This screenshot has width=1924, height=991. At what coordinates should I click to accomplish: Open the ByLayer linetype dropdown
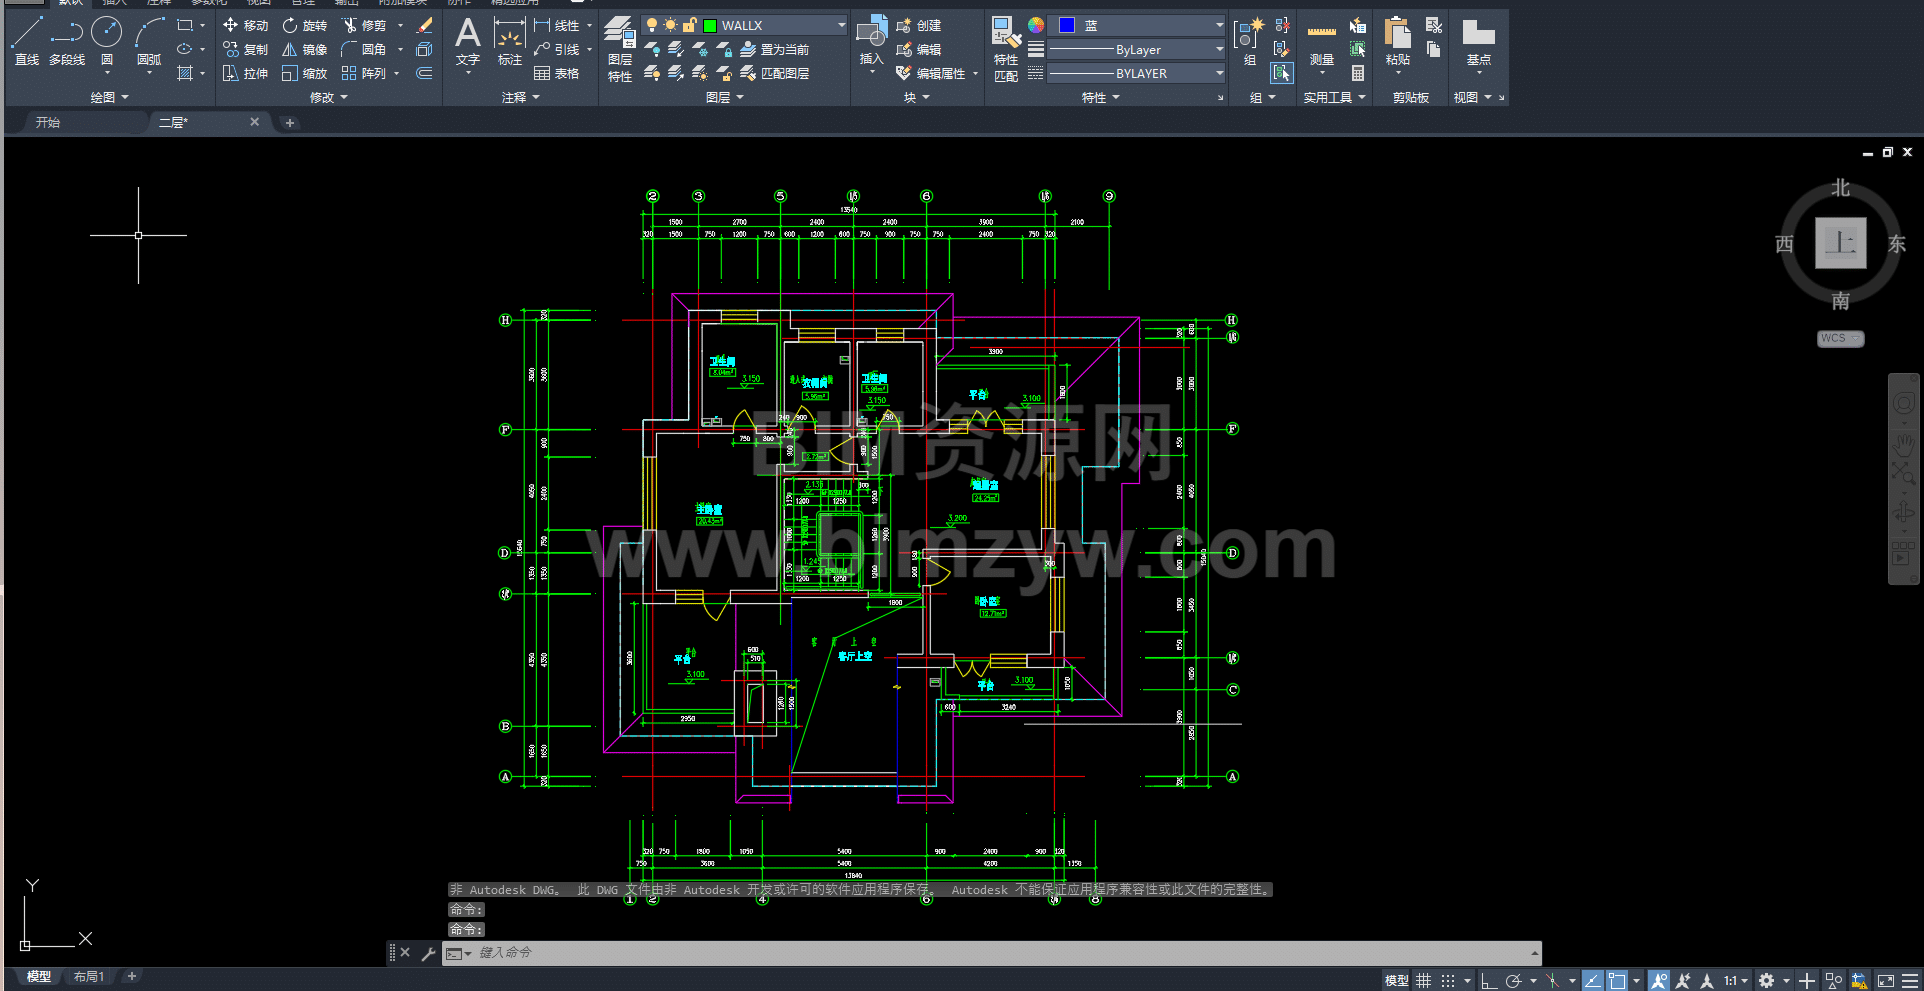tap(1219, 49)
